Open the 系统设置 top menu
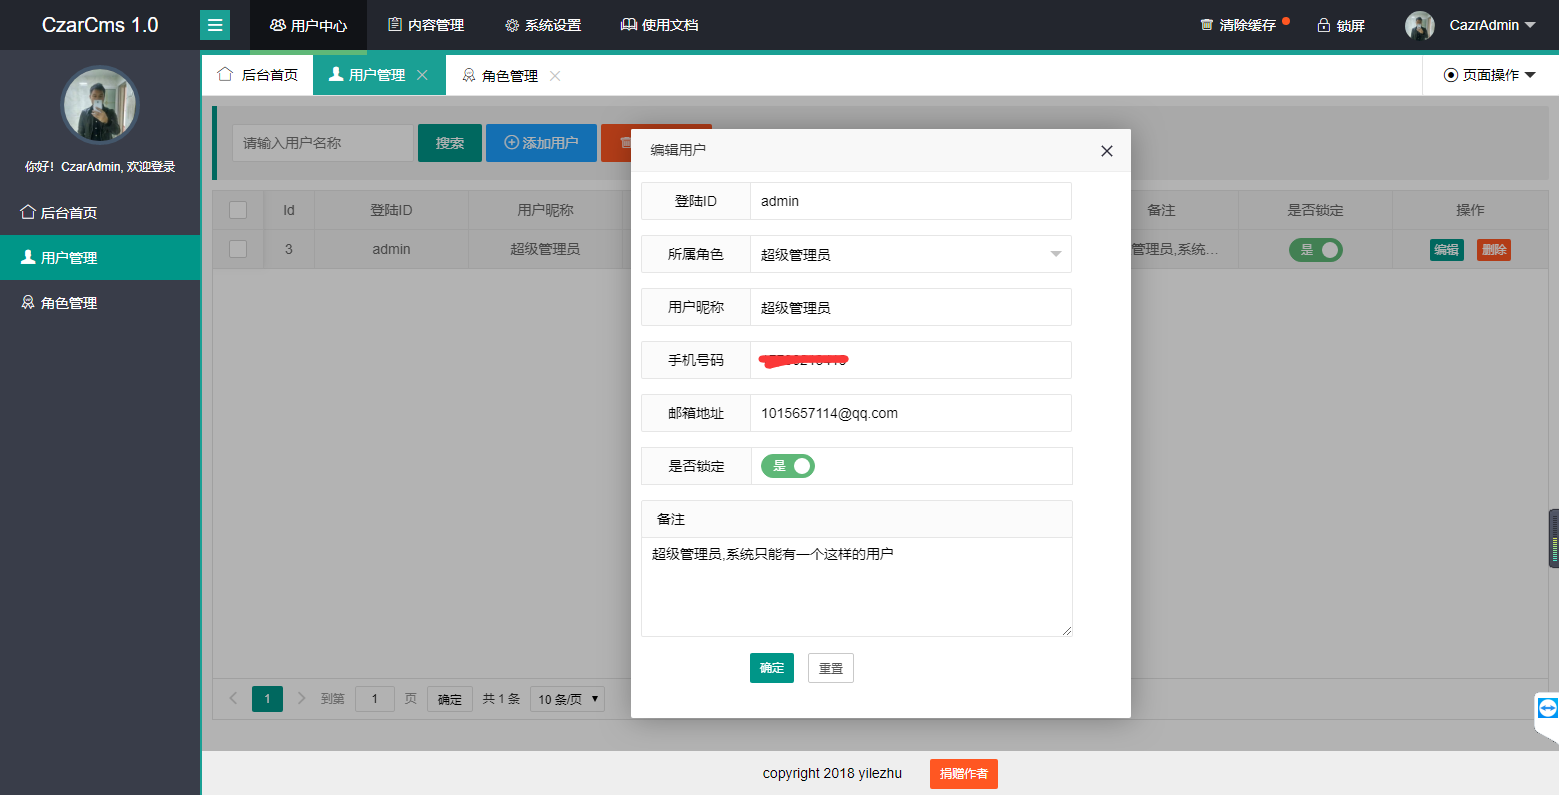 tap(543, 25)
